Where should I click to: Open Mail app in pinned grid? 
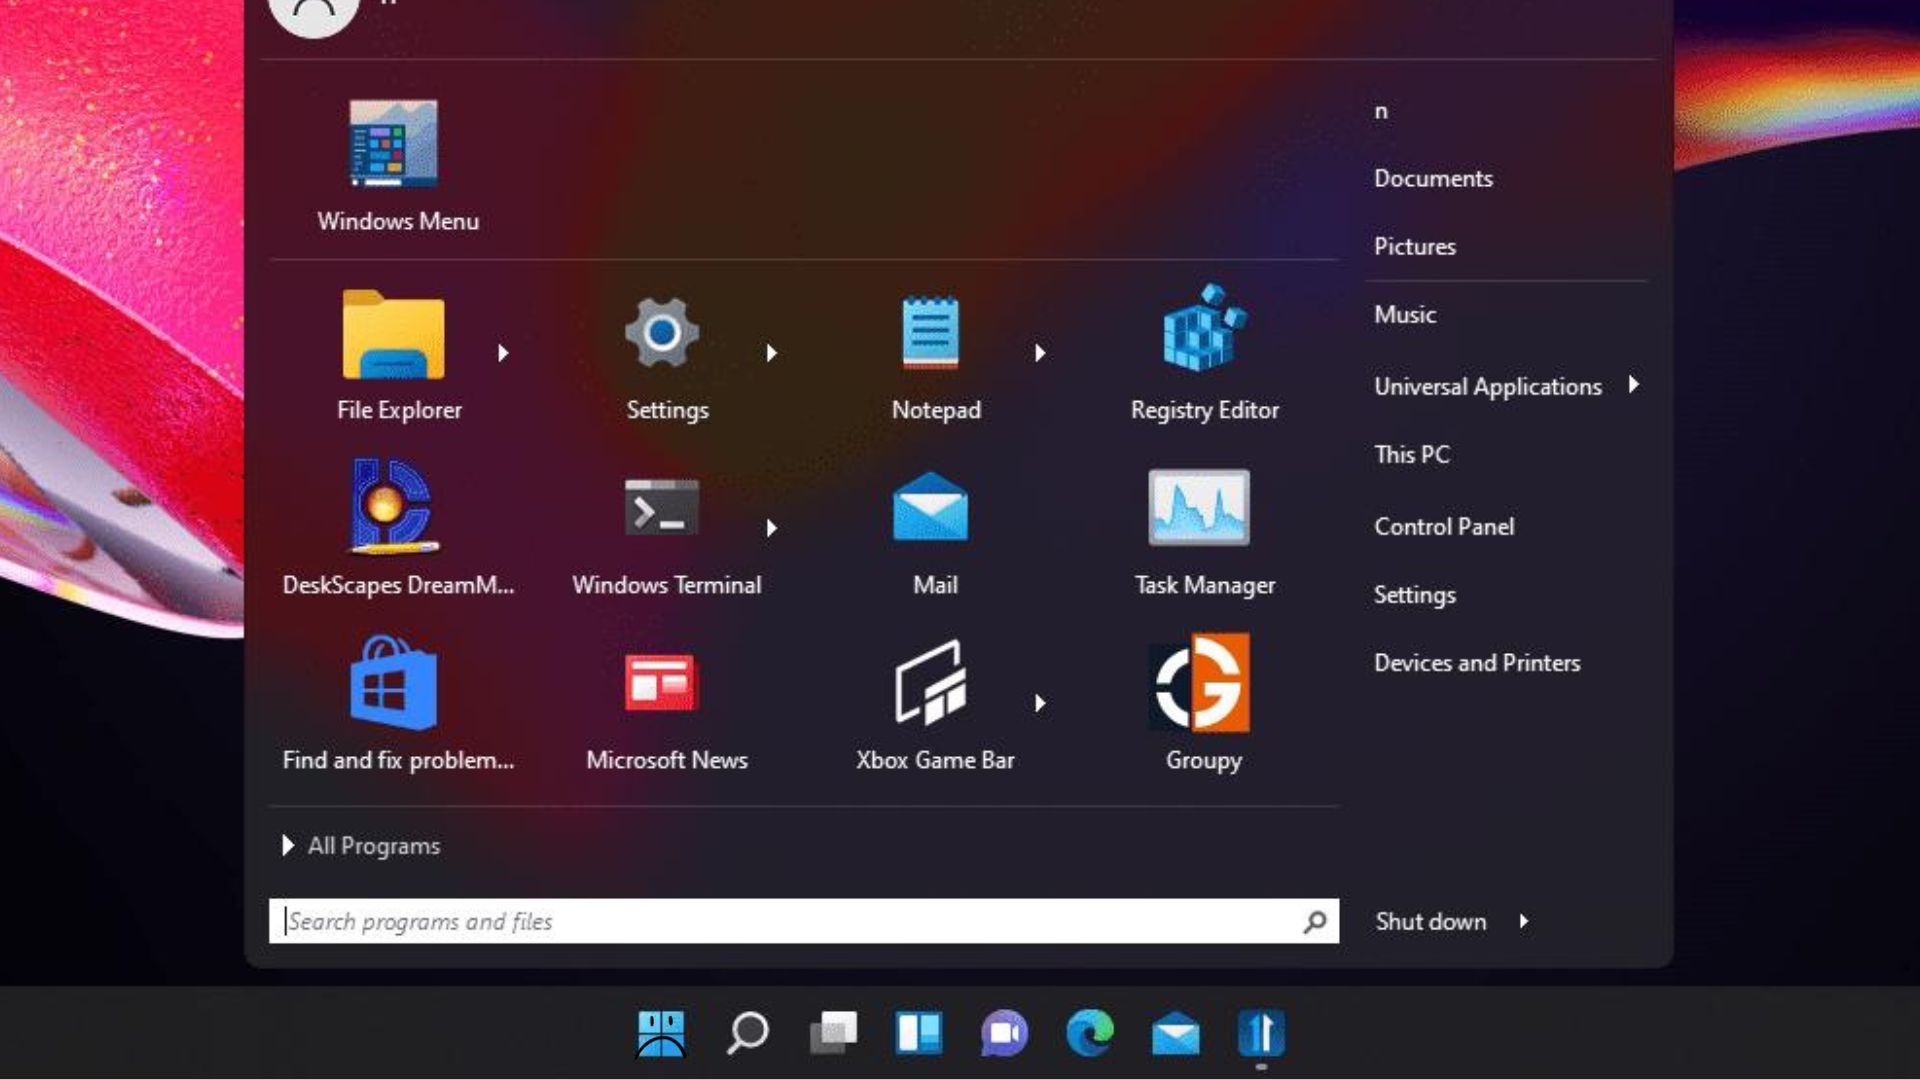click(931, 508)
